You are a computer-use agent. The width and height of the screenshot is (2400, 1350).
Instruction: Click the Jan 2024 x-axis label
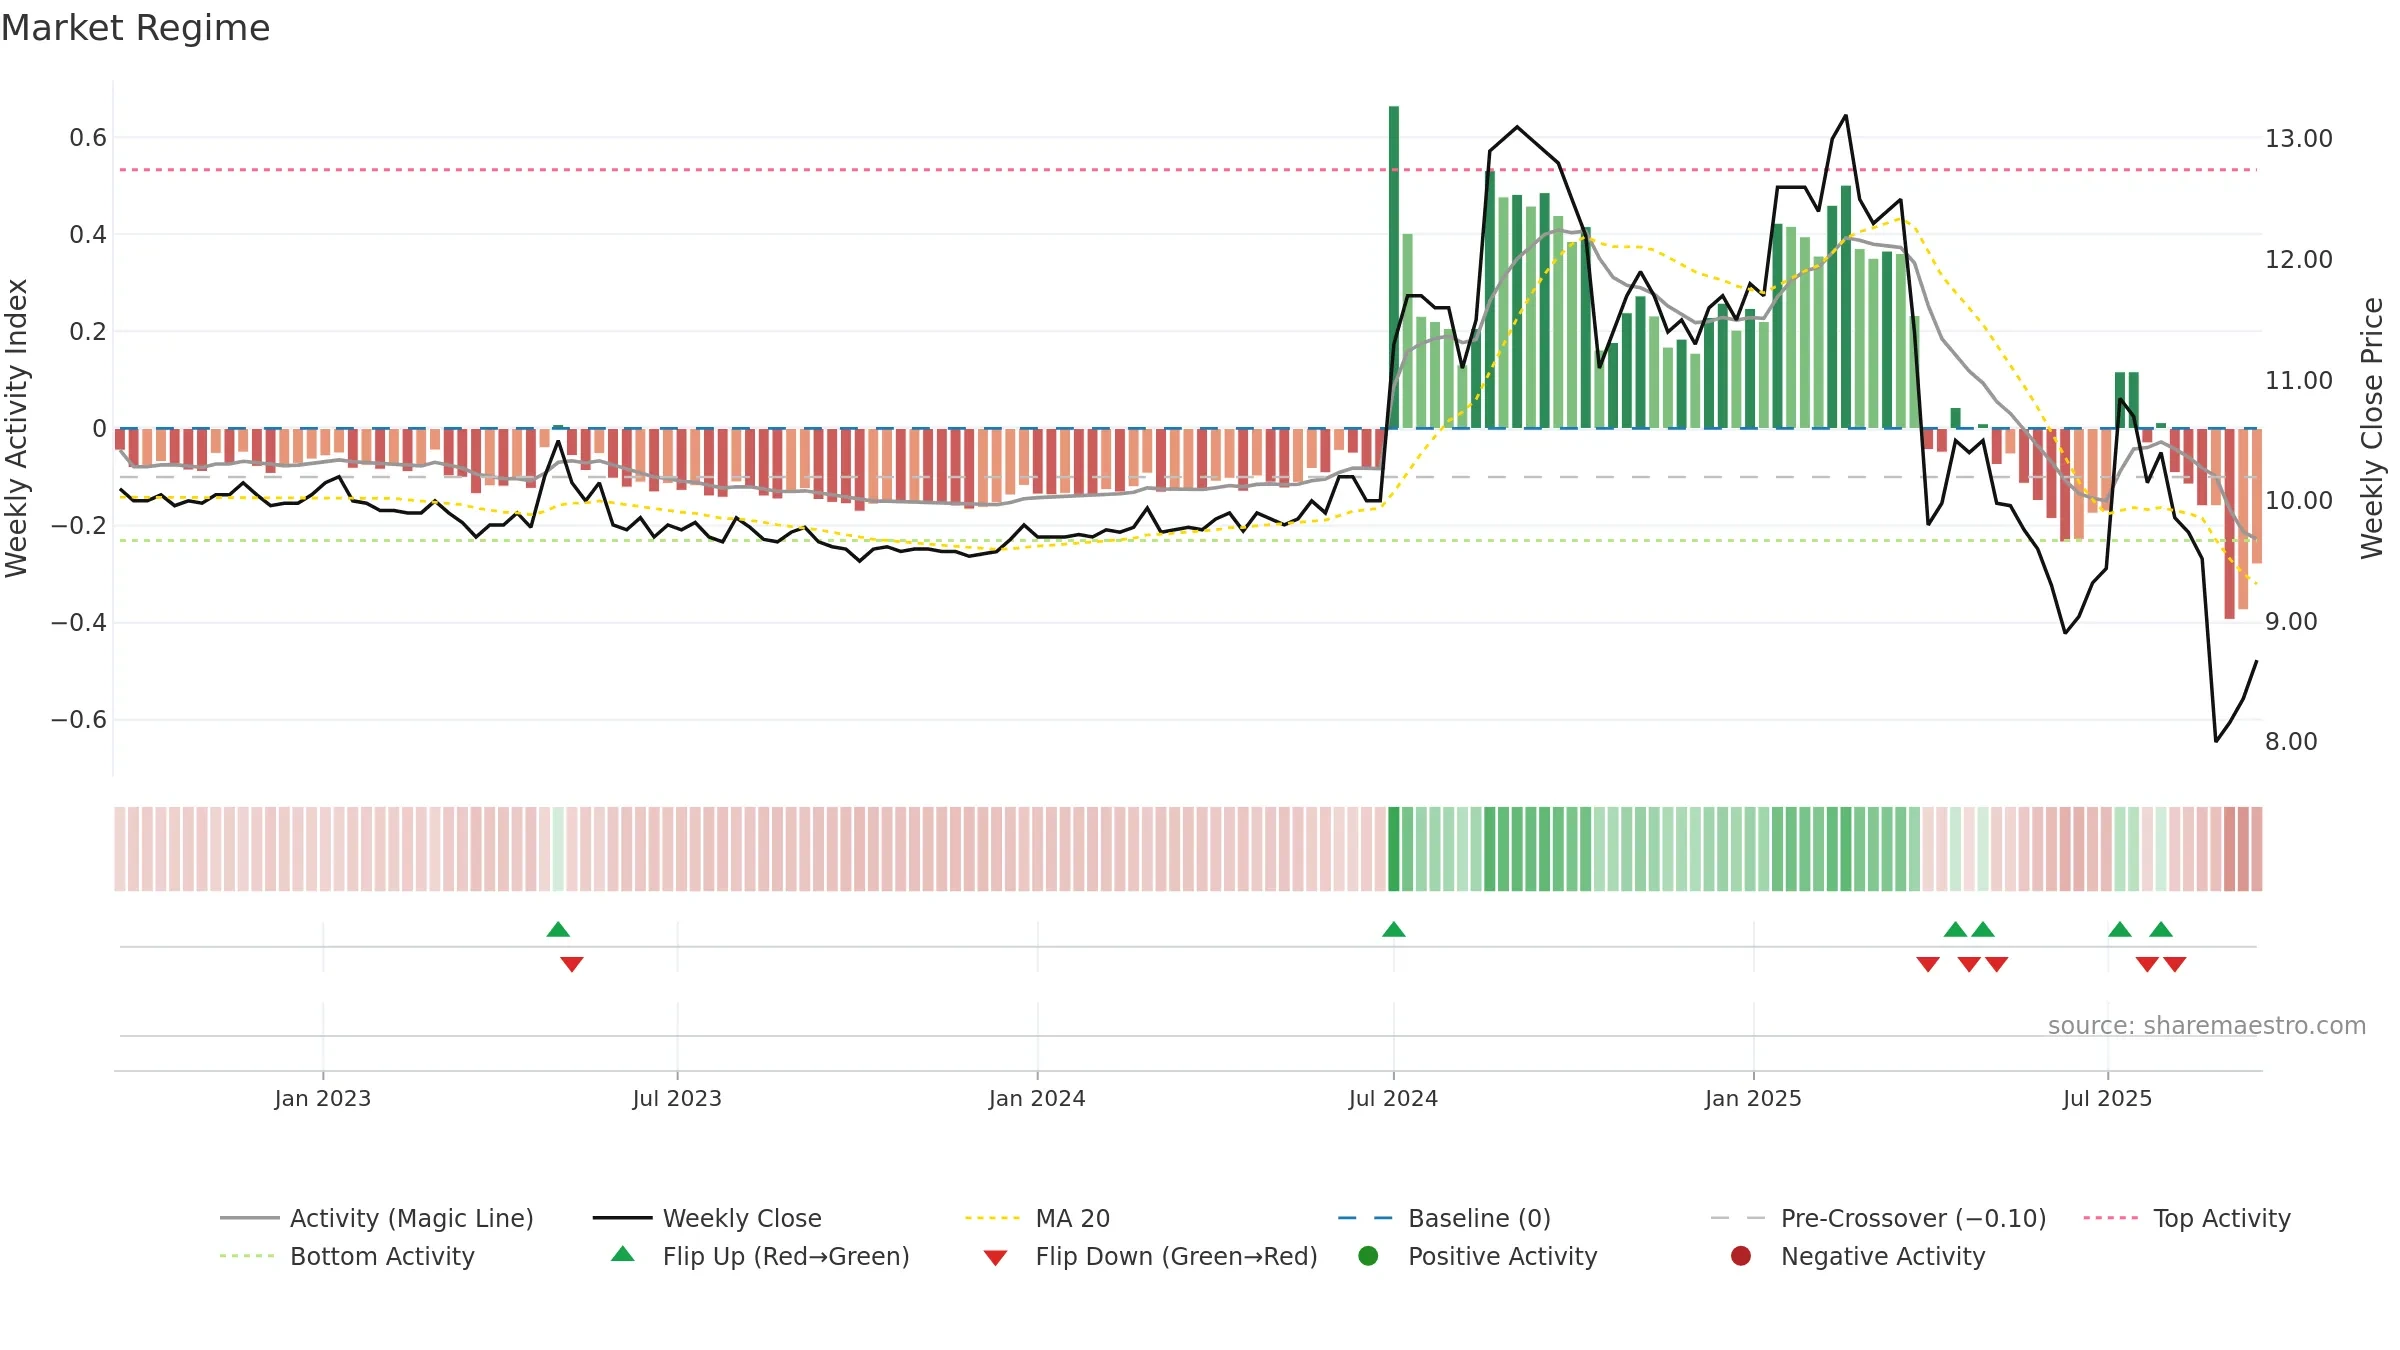click(x=1037, y=1099)
